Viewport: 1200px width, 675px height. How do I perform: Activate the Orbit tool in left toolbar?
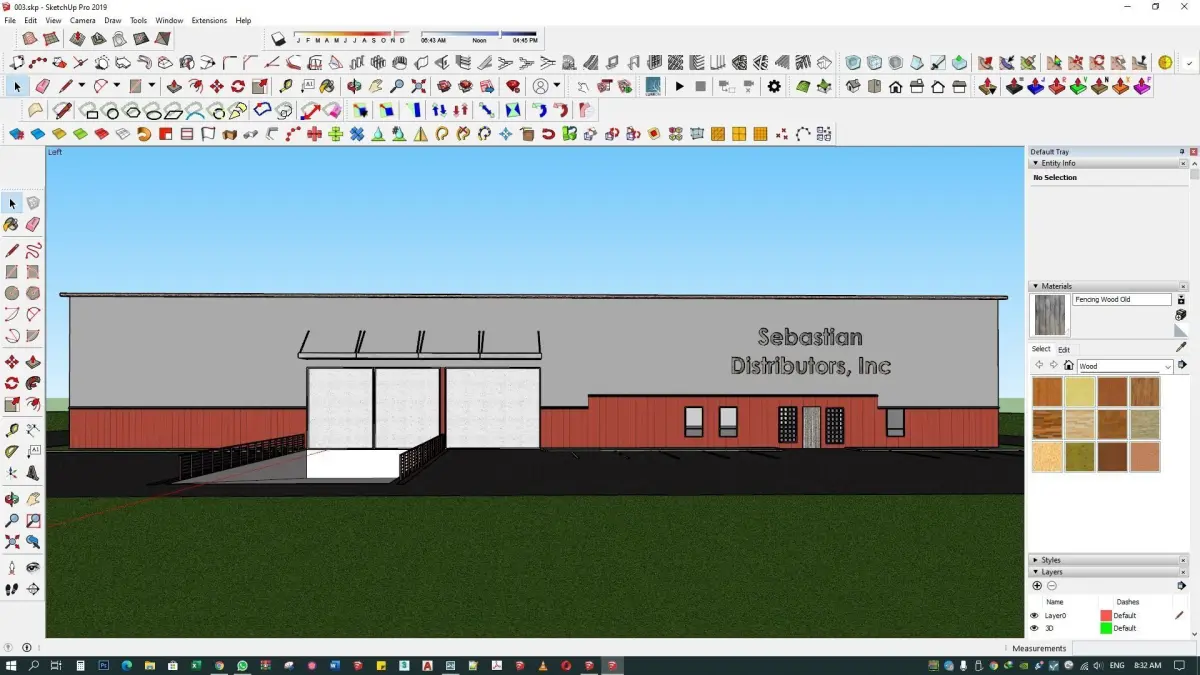click(12, 499)
